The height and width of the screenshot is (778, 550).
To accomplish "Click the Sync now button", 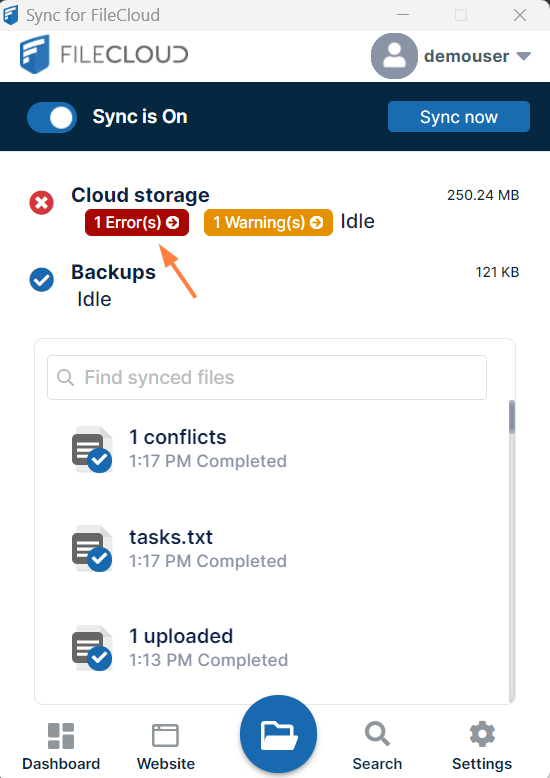I will [x=459, y=117].
